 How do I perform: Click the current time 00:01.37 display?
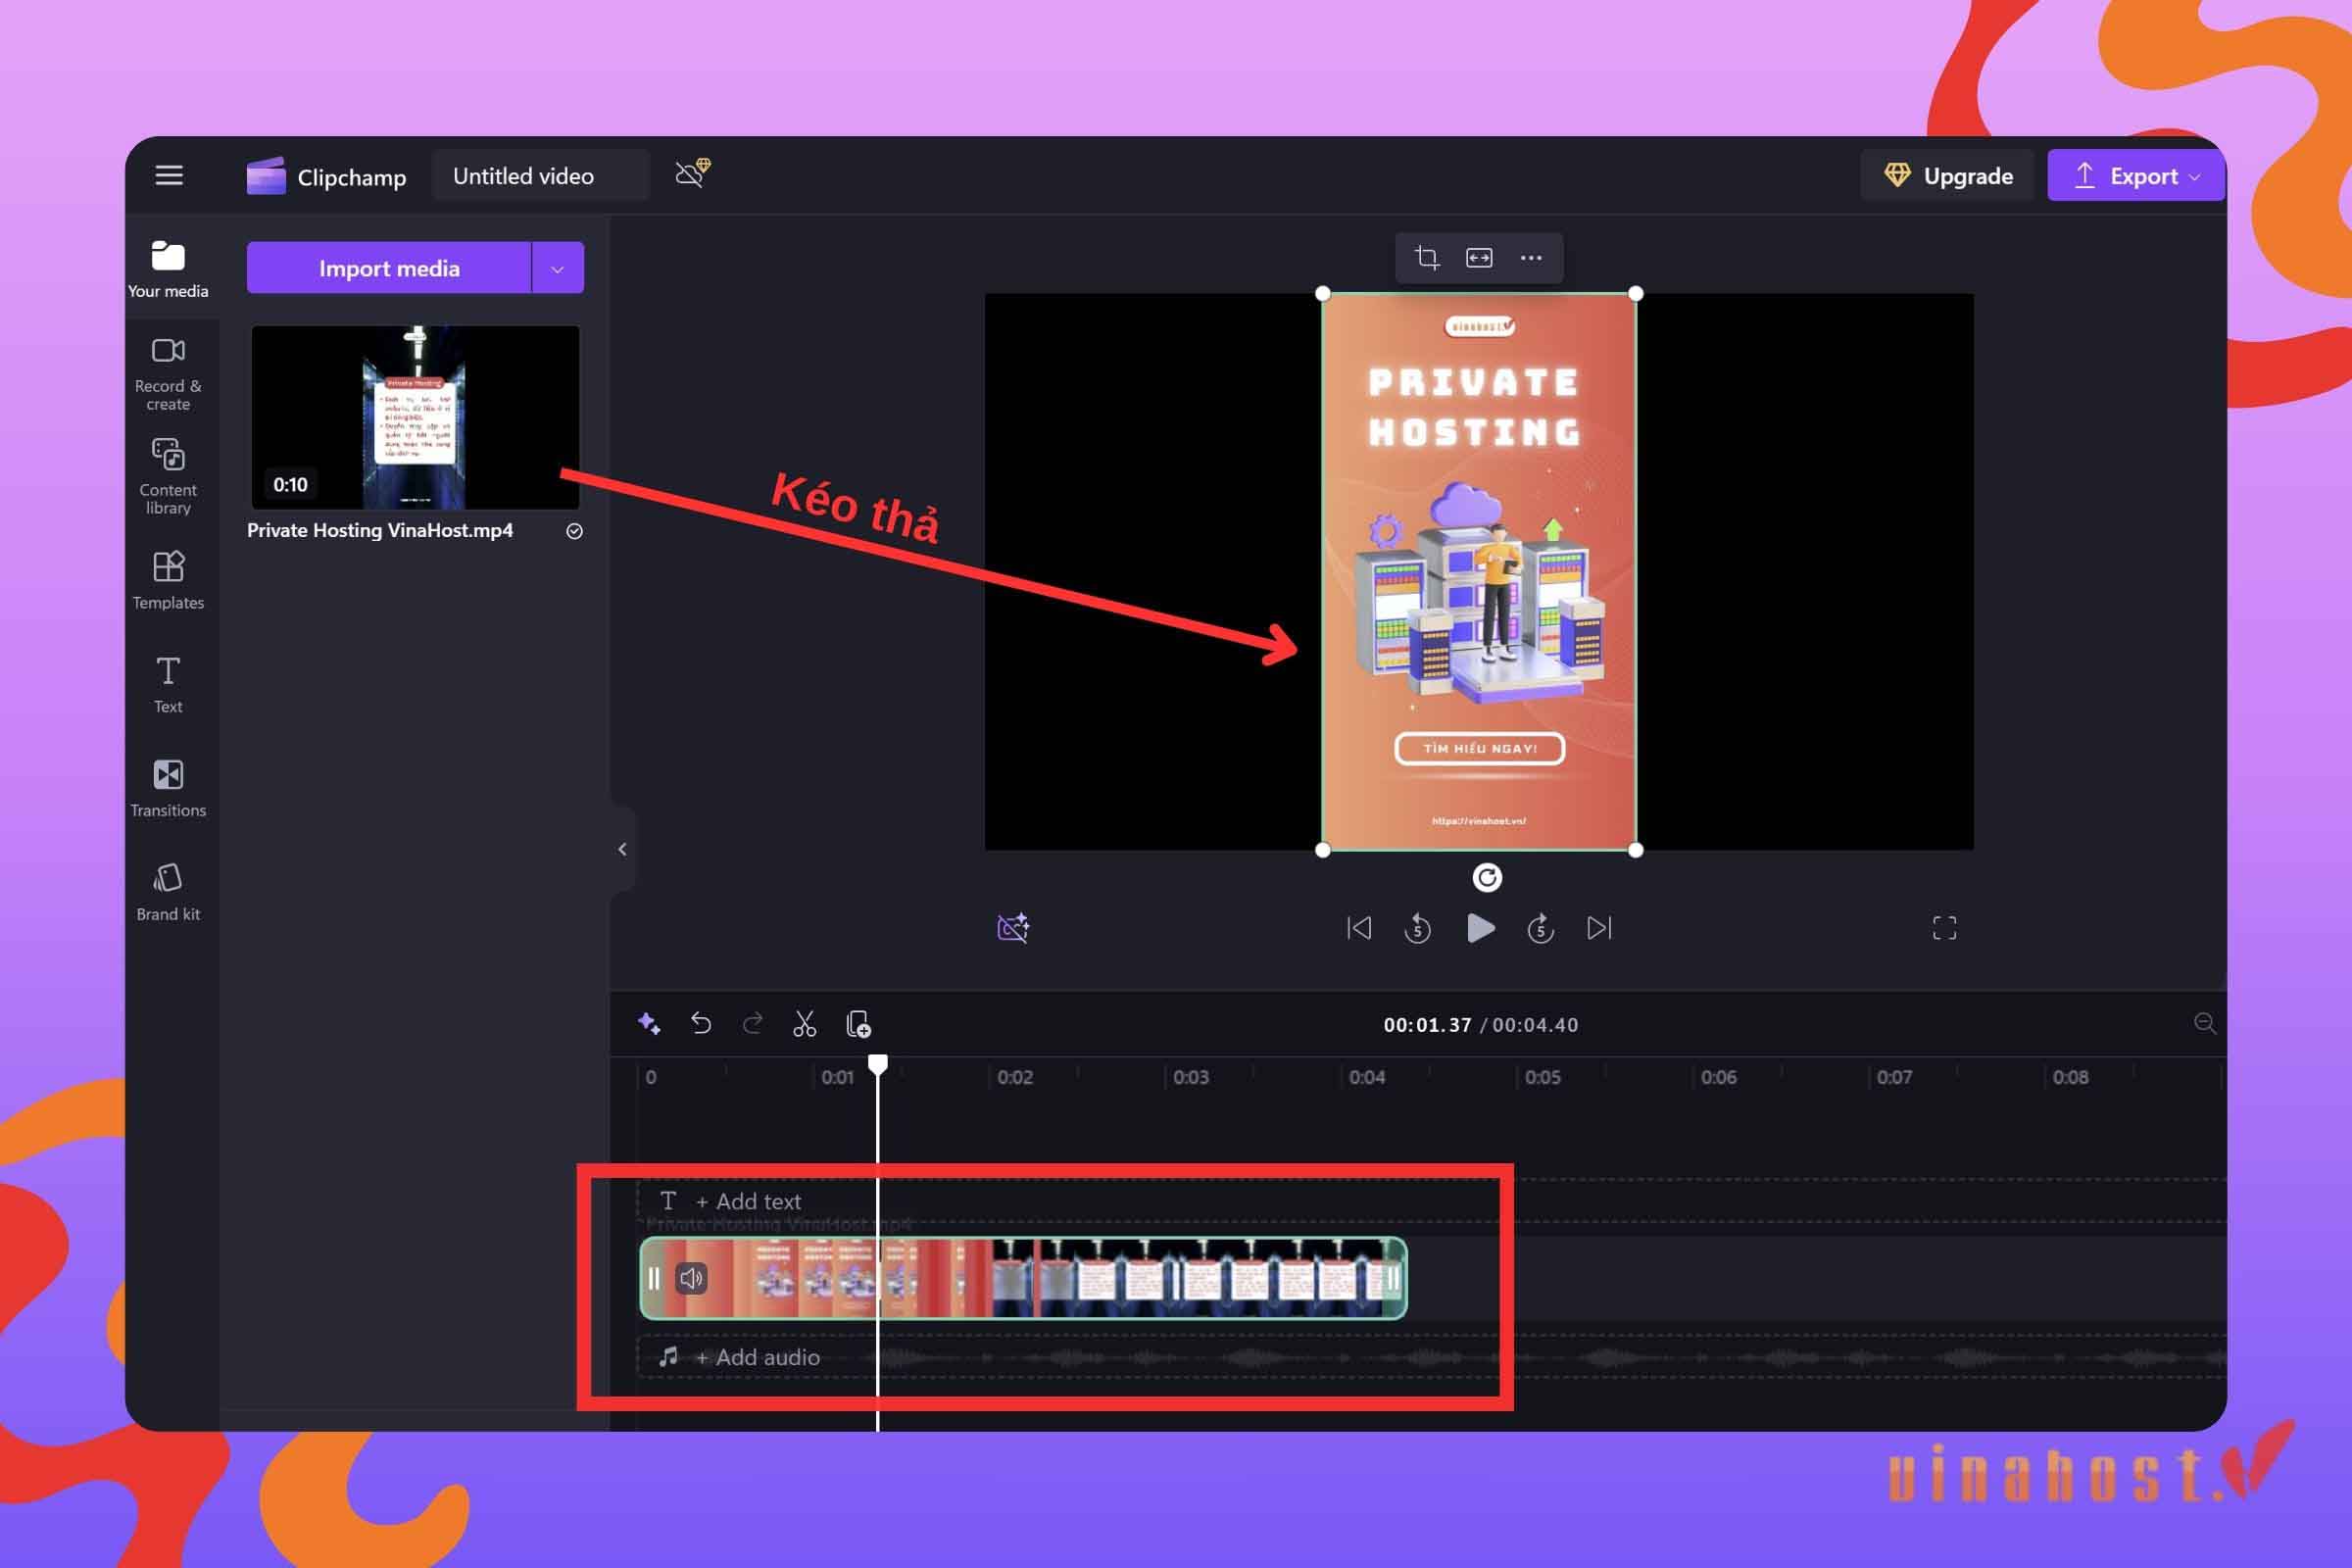click(x=1427, y=1025)
